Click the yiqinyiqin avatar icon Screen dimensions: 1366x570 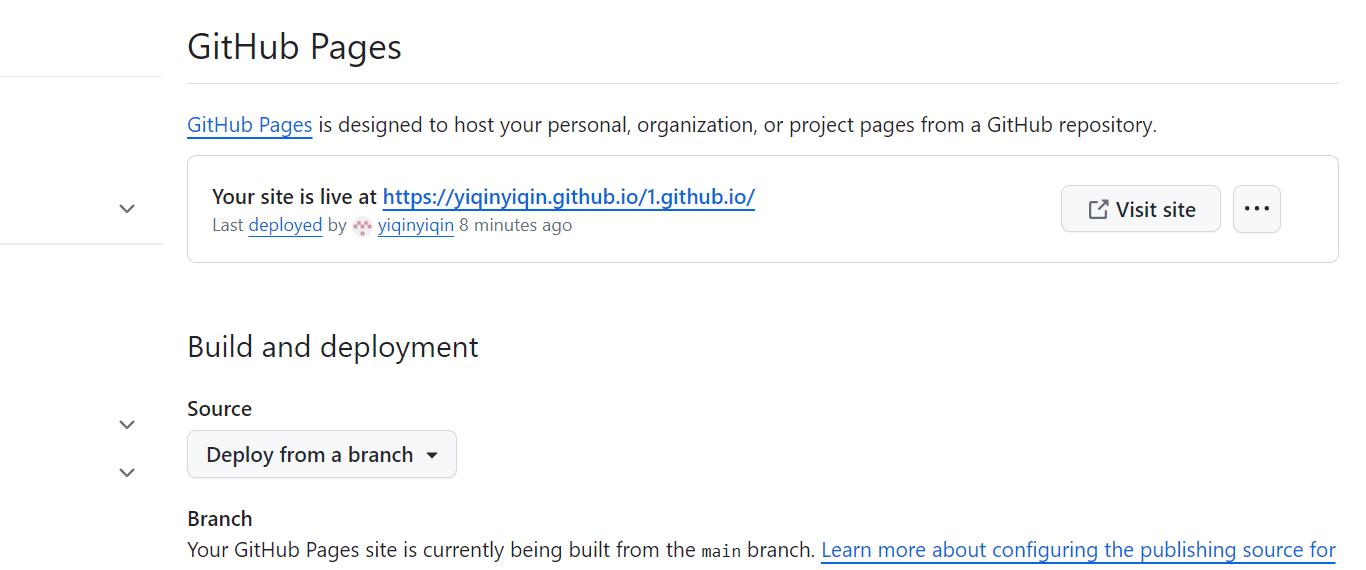point(362,226)
